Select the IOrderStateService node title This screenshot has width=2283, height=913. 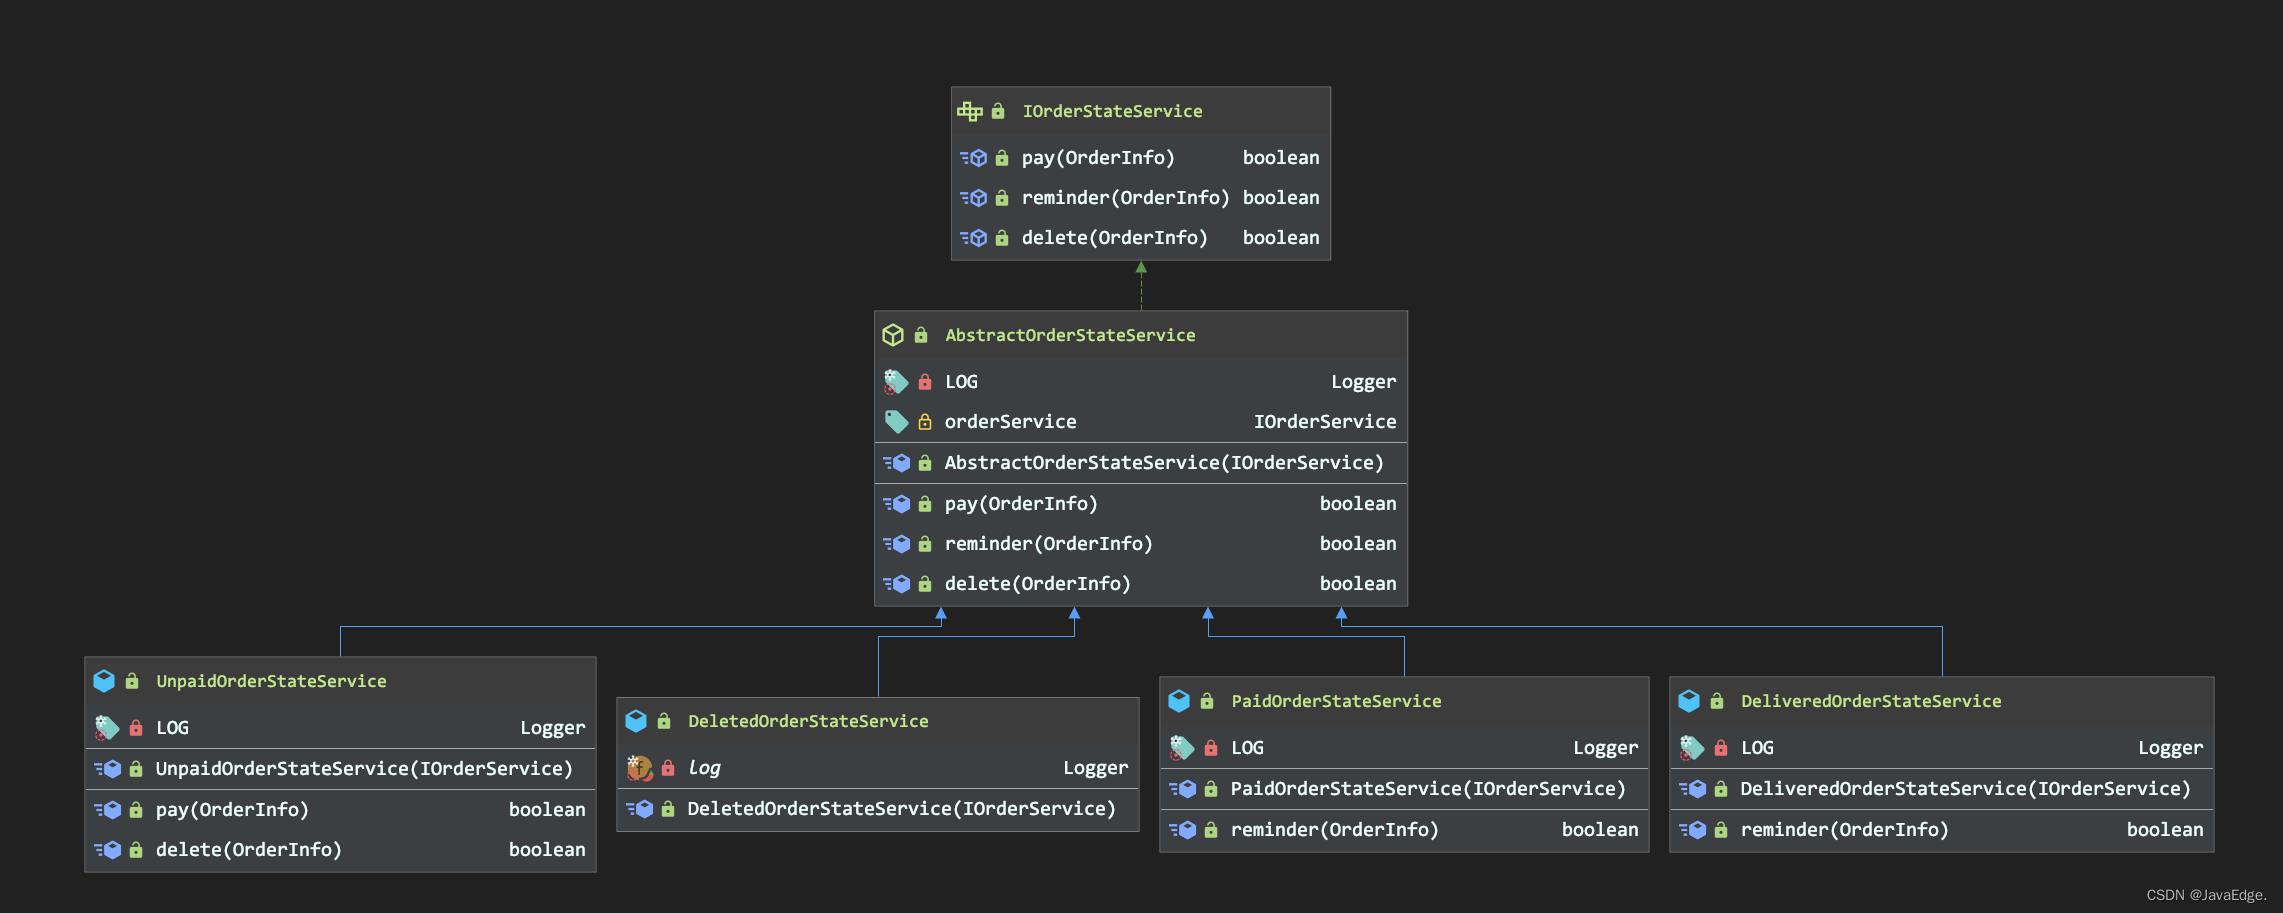coord(1112,111)
